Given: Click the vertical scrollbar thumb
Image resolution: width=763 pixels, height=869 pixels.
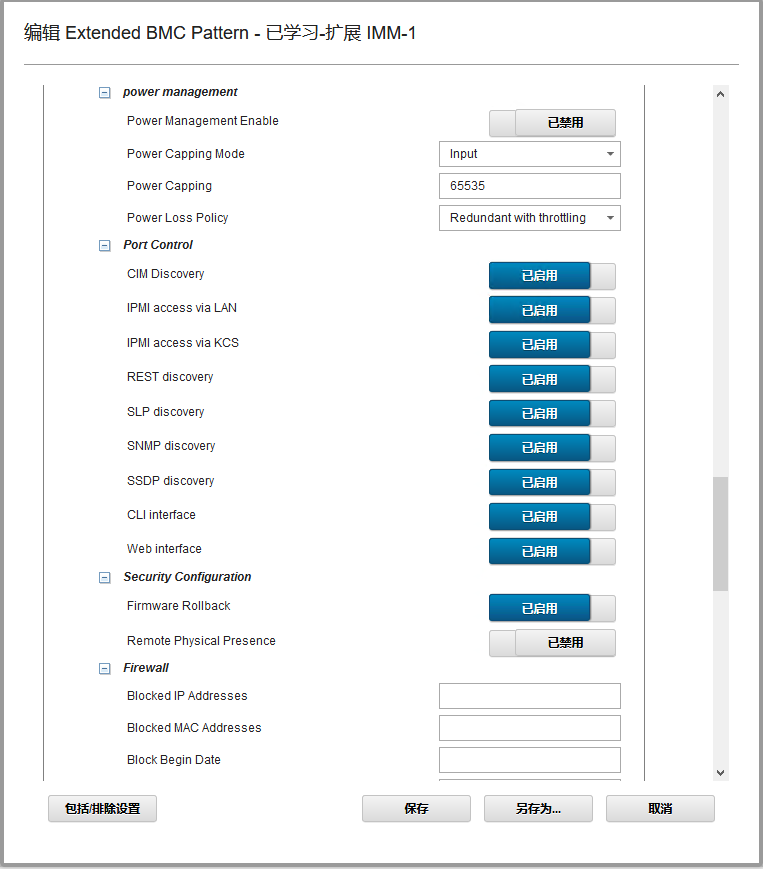Looking at the screenshot, I should point(720,534).
